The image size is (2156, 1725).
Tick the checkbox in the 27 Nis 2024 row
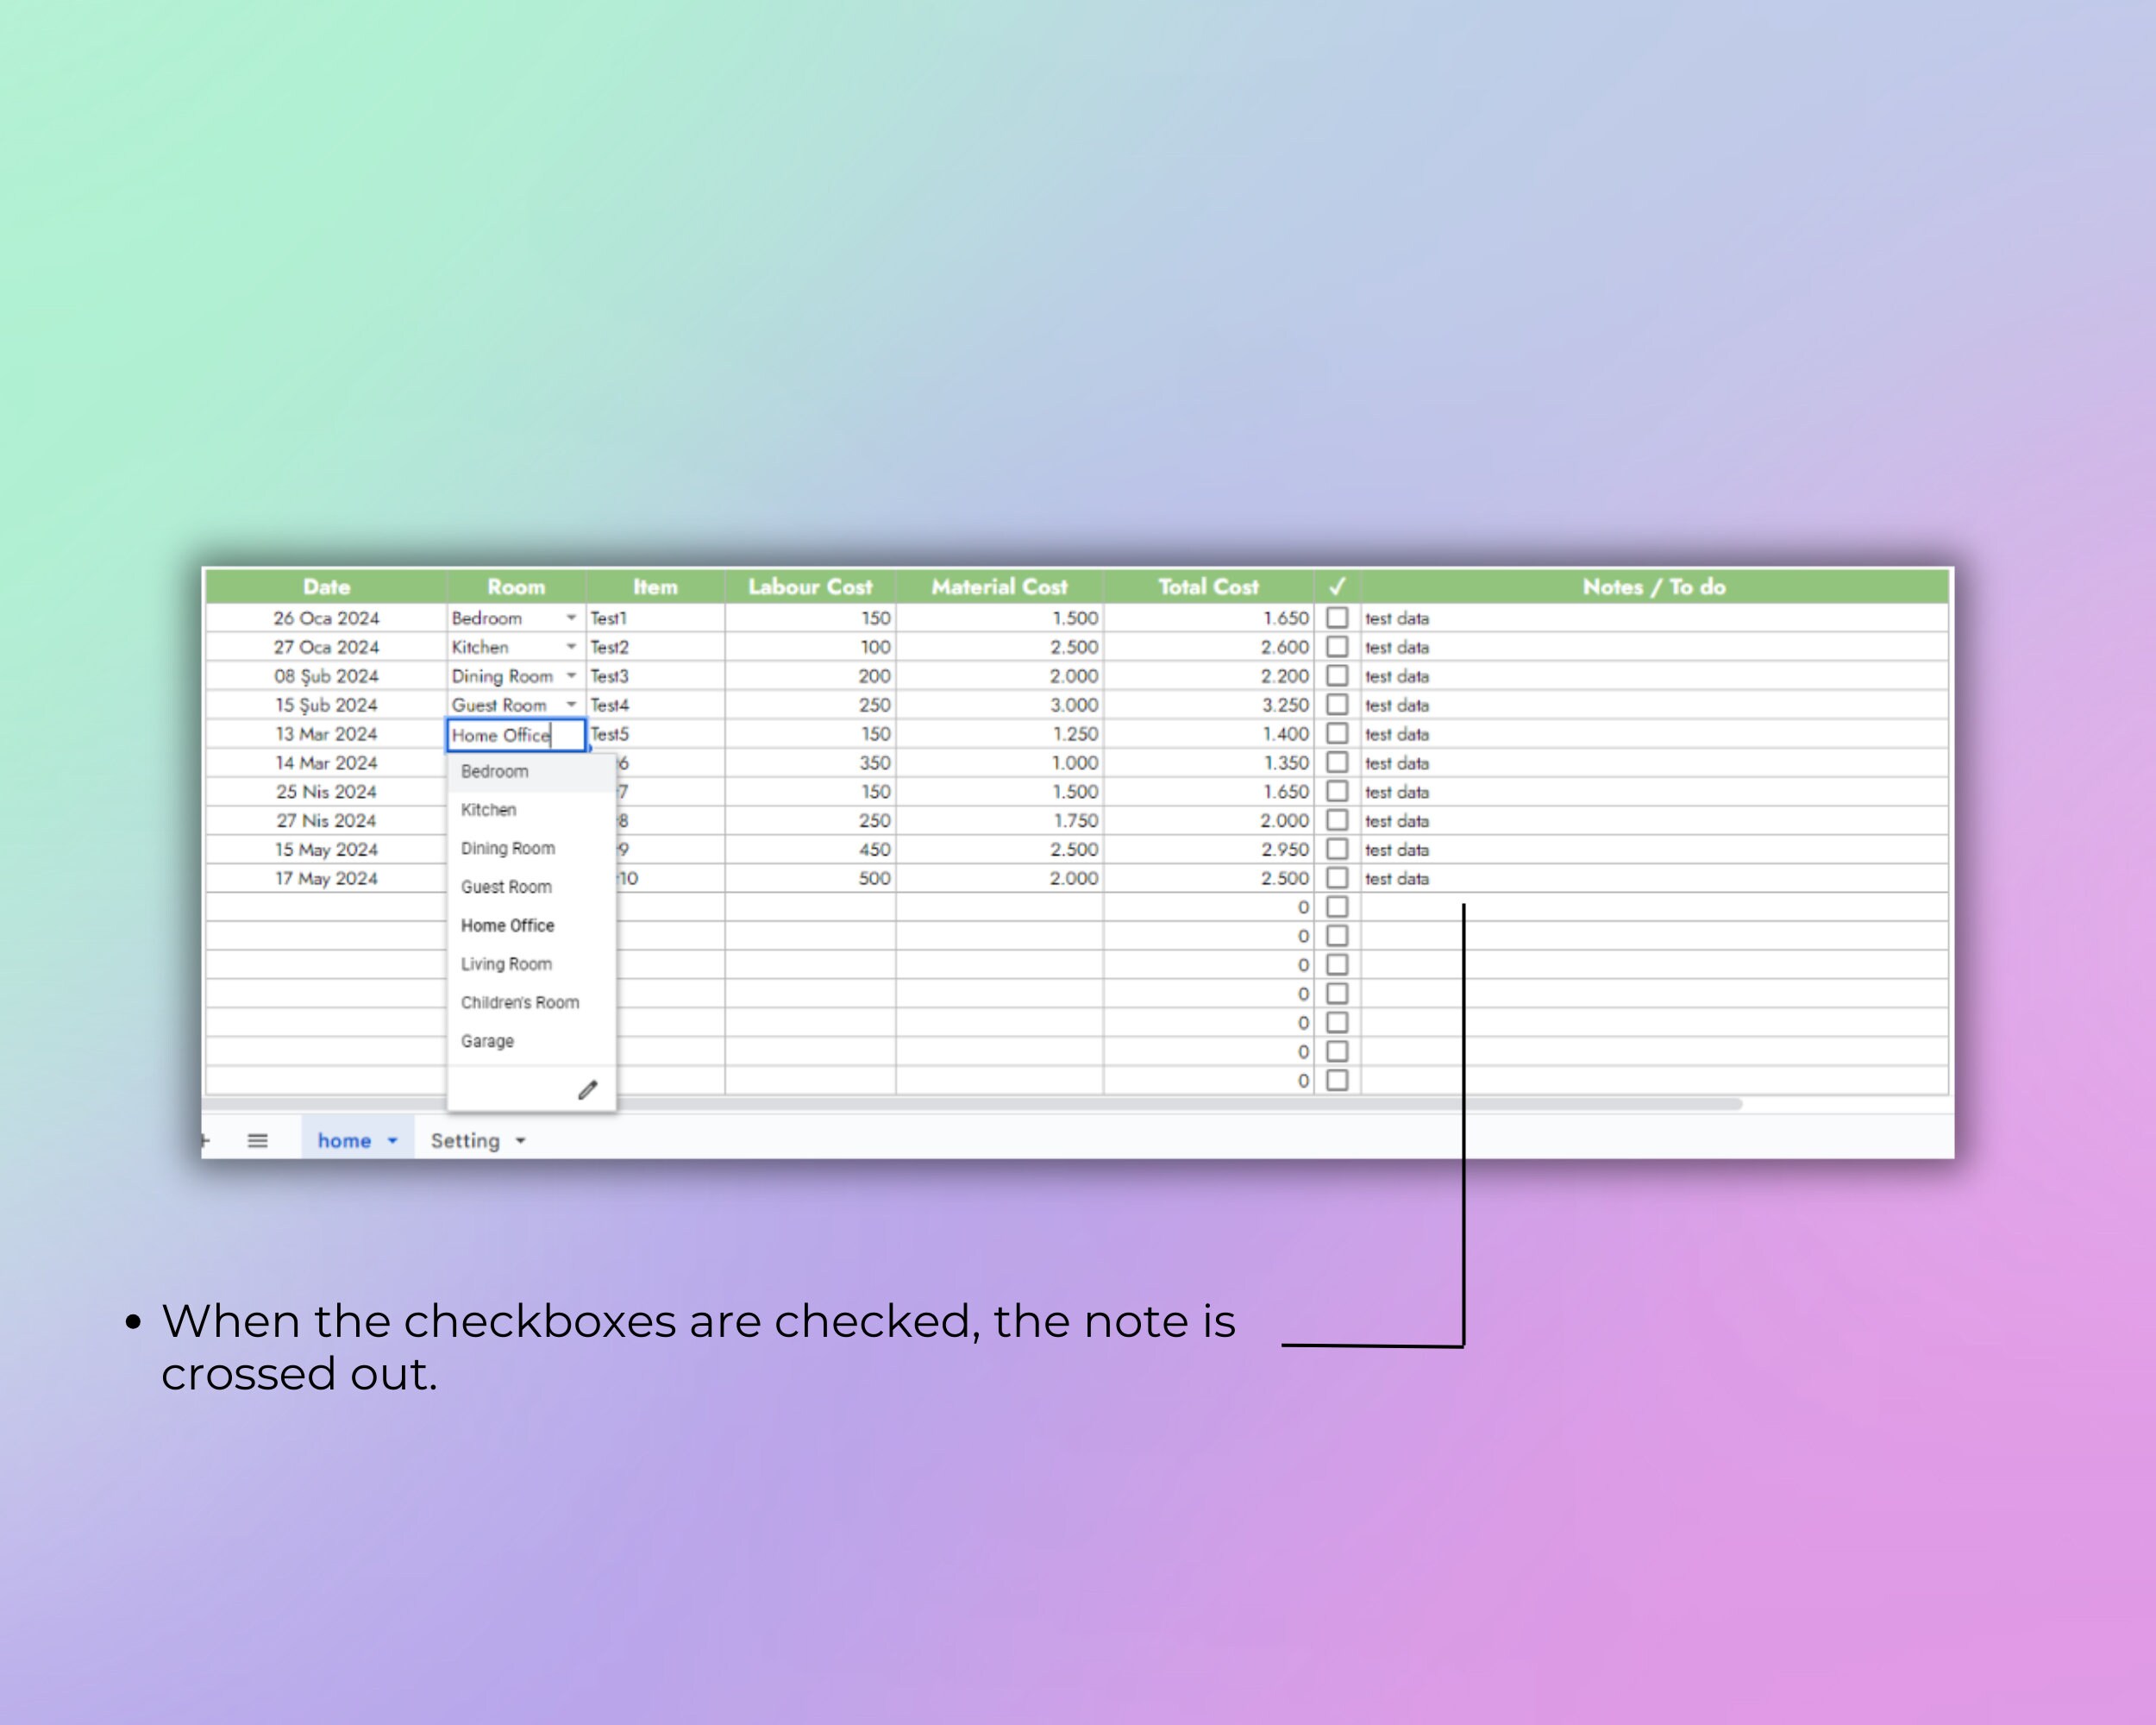point(1337,821)
